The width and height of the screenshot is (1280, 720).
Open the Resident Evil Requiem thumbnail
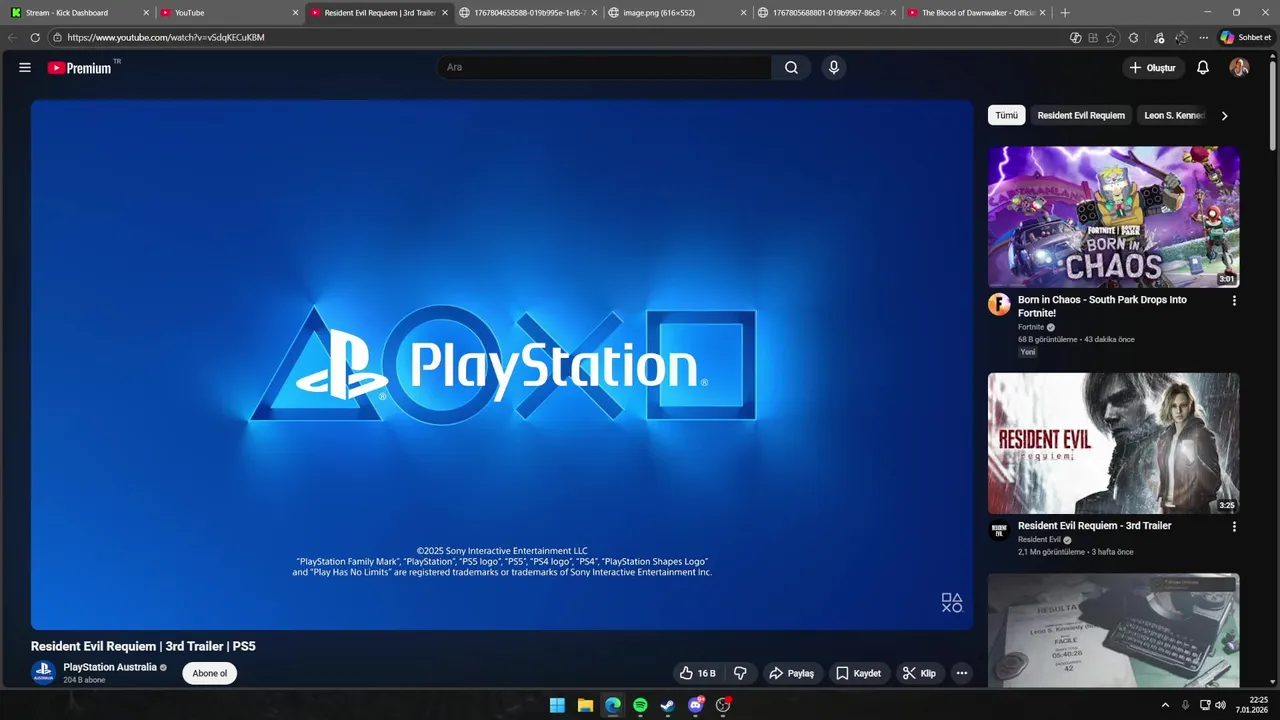1114,443
